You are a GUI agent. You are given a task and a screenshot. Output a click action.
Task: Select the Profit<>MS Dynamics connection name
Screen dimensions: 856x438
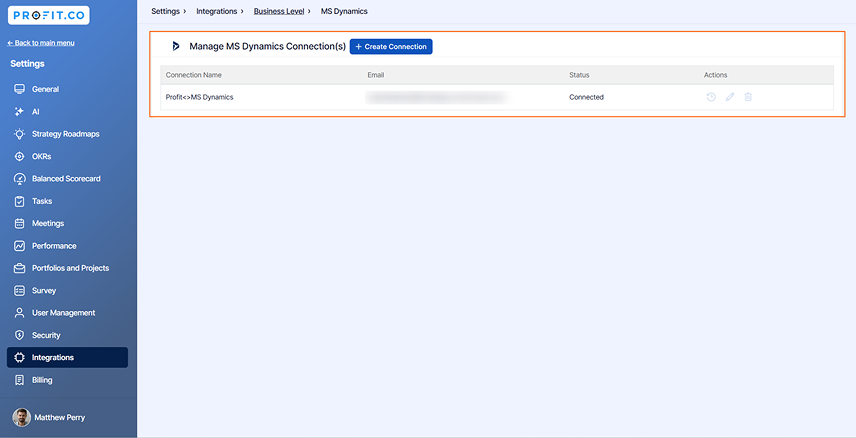point(200,97)
